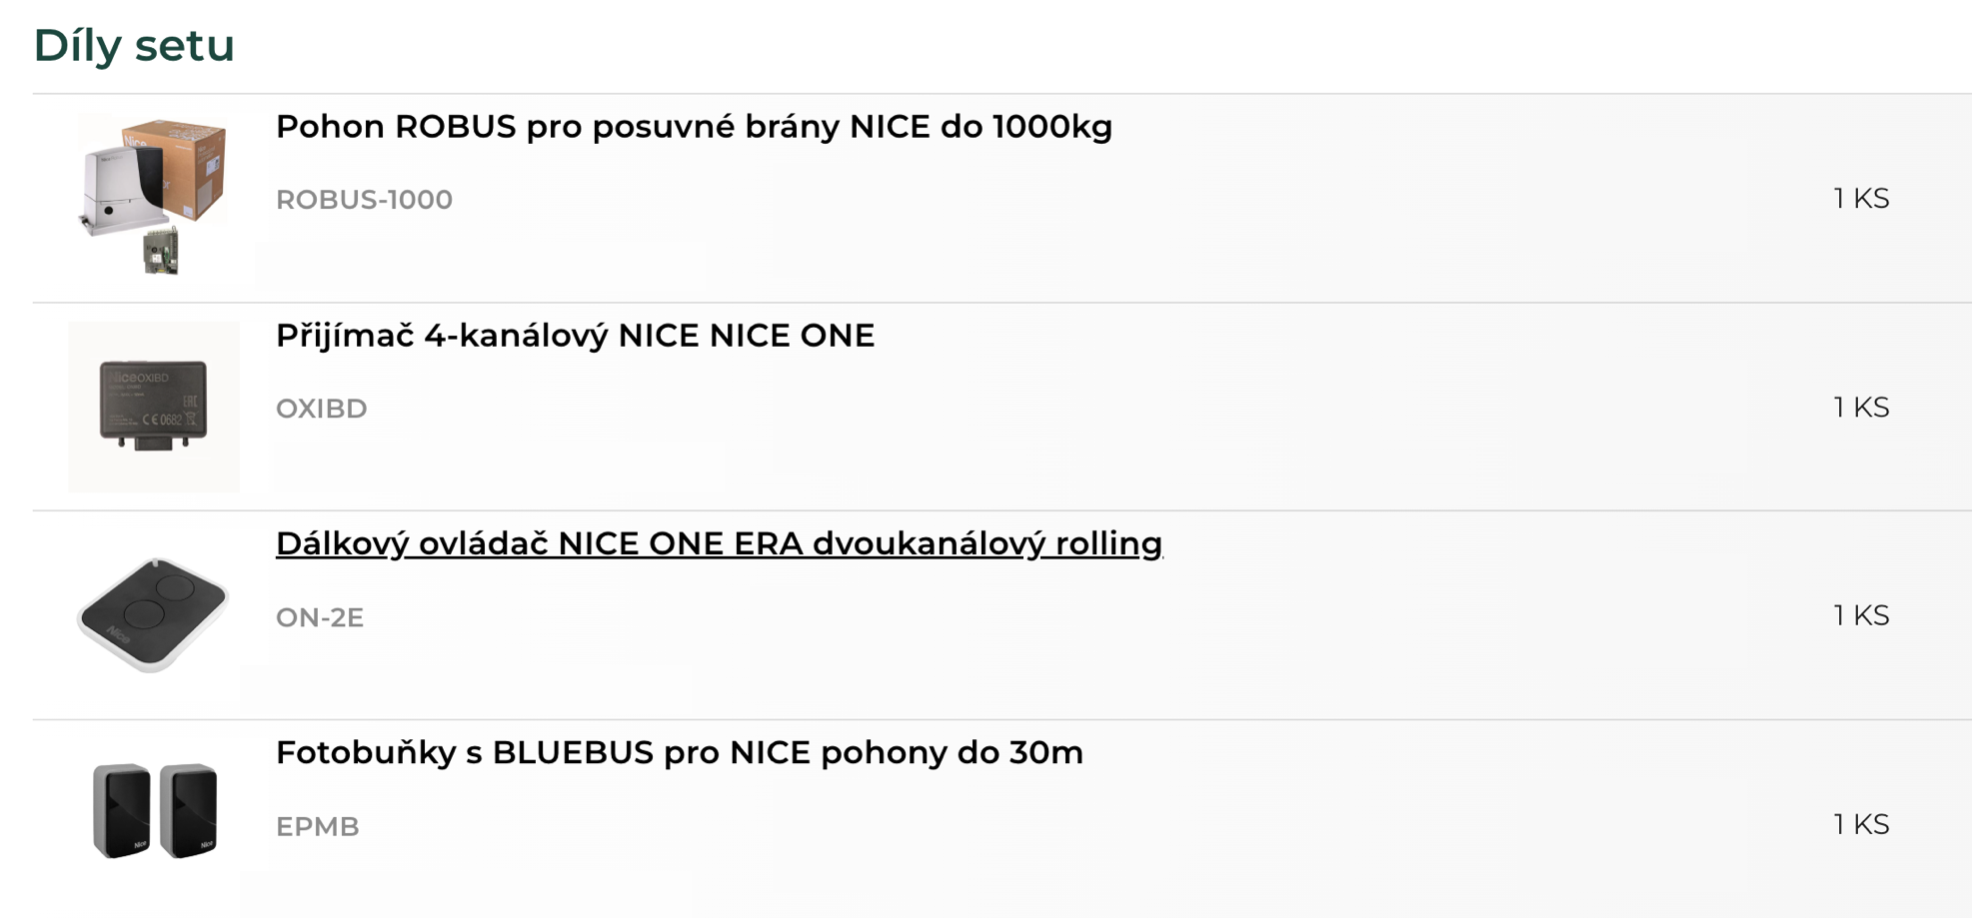The image size is (1972, 918).
Task: Select the OXIBD product code
Action: [321, 409]
